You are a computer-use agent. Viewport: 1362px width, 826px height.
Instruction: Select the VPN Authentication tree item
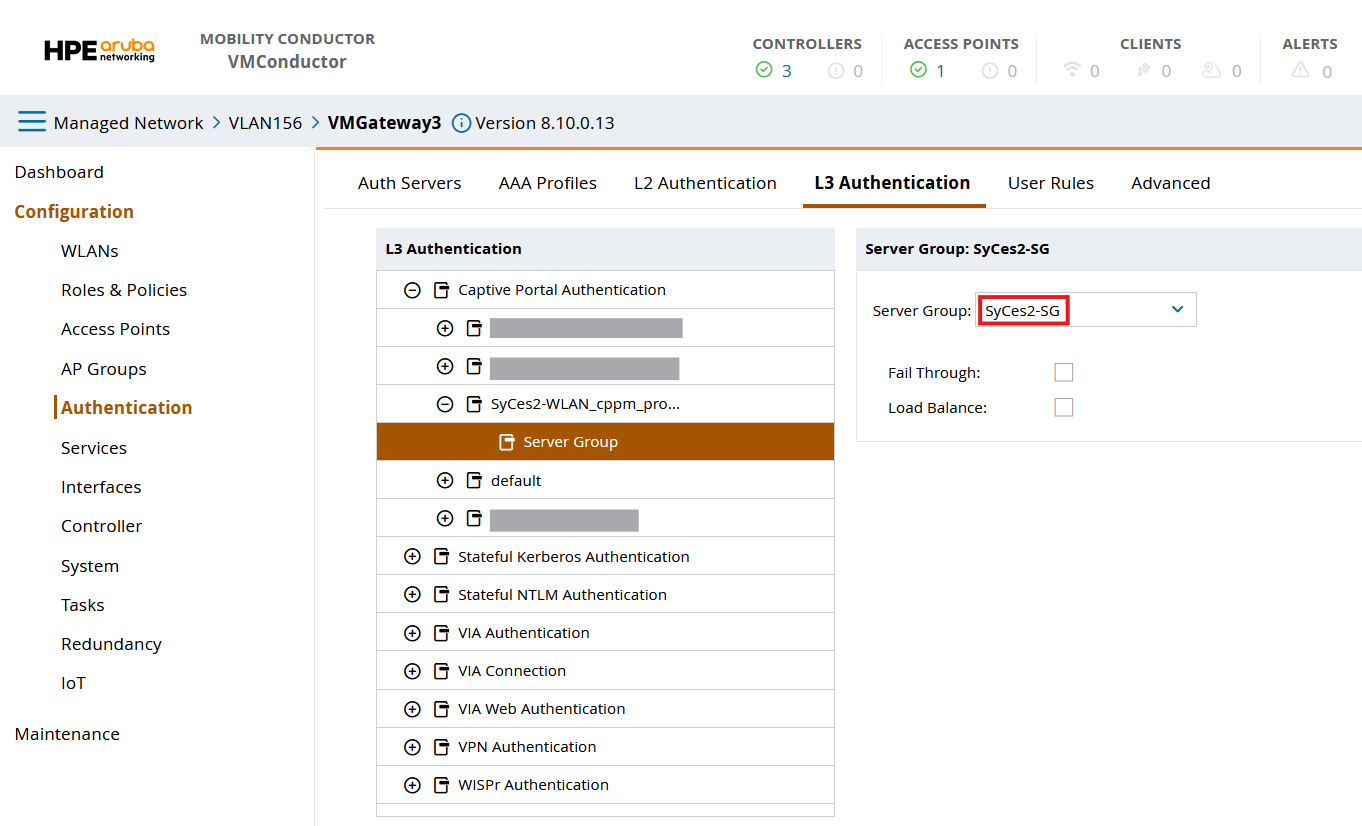point(526,747)
